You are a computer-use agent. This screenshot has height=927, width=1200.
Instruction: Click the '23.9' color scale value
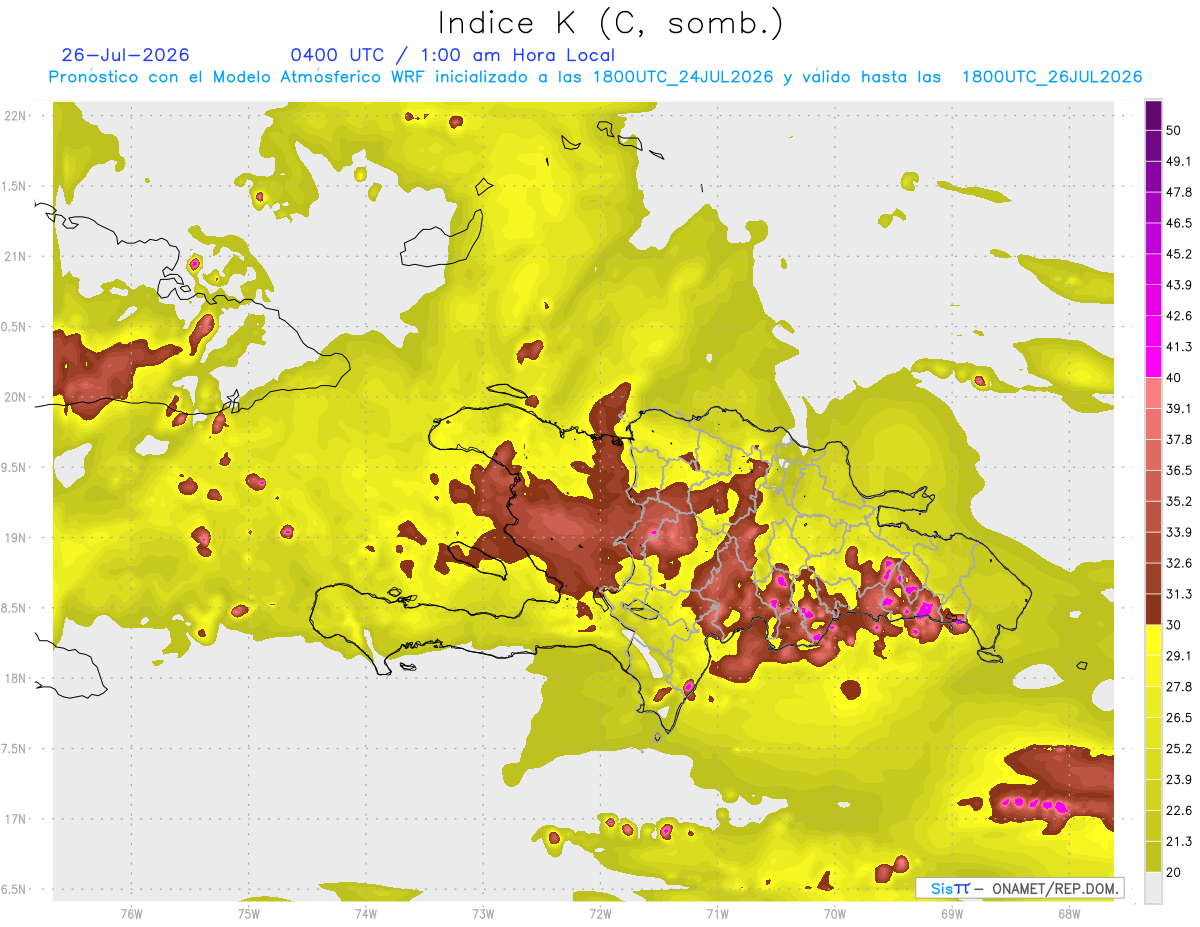tap(1179, 780)
